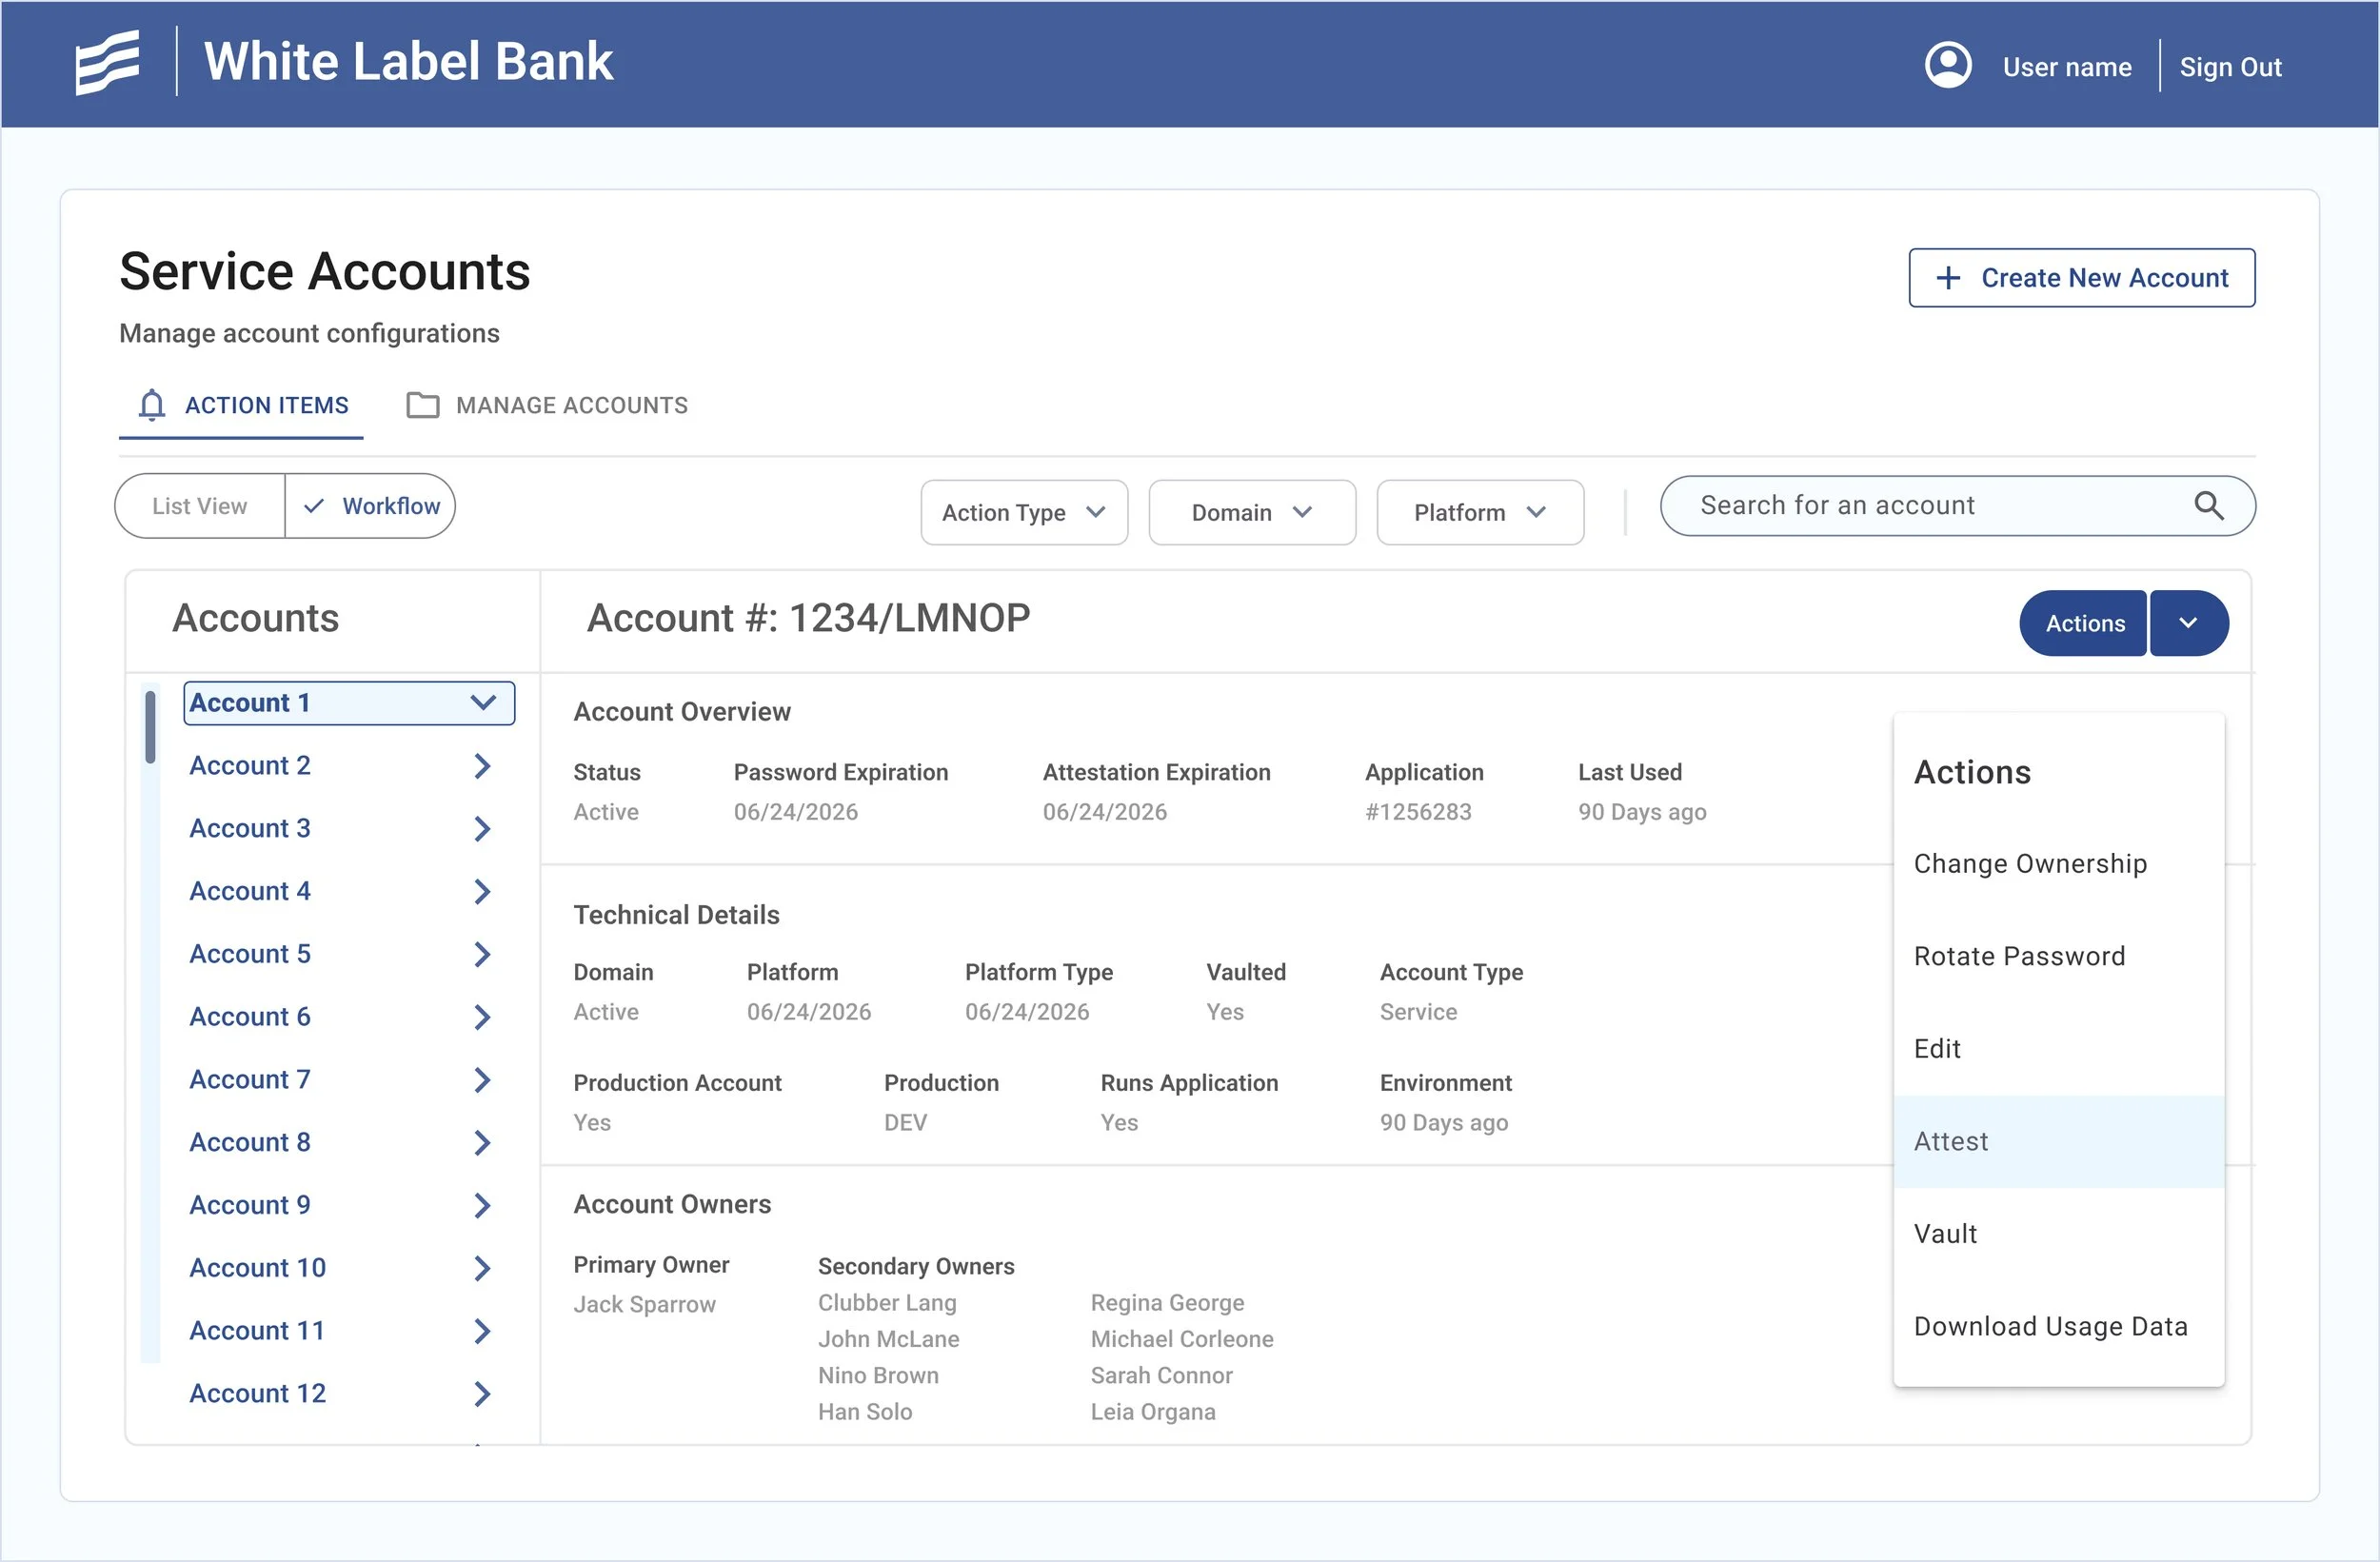Click the accounts list scrollbar thumb
The width and height of the screenshot is (2380, 1562).
click(x=150, y=727)
